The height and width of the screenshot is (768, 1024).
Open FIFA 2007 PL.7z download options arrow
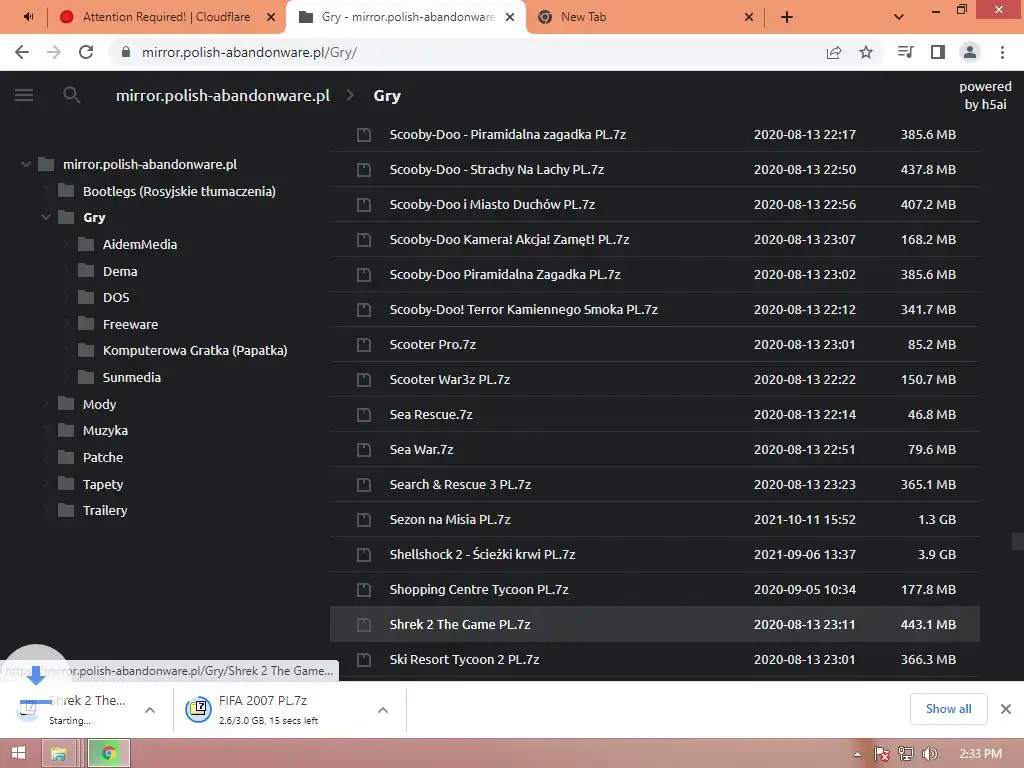[x=383, y=710]
